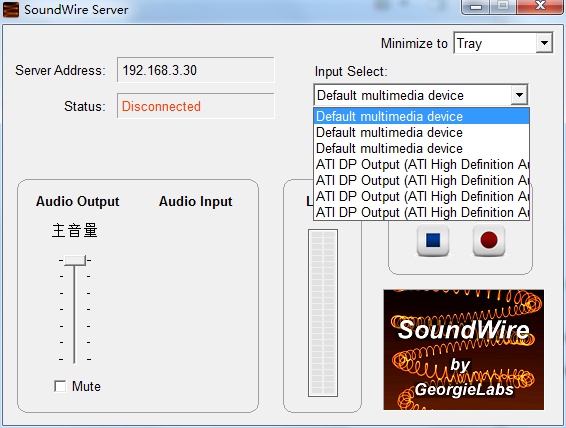The height and width of the screenshot is (428, 566).
Task: Select the highlighted Default multimedia device entry
Action: (422, 116)
